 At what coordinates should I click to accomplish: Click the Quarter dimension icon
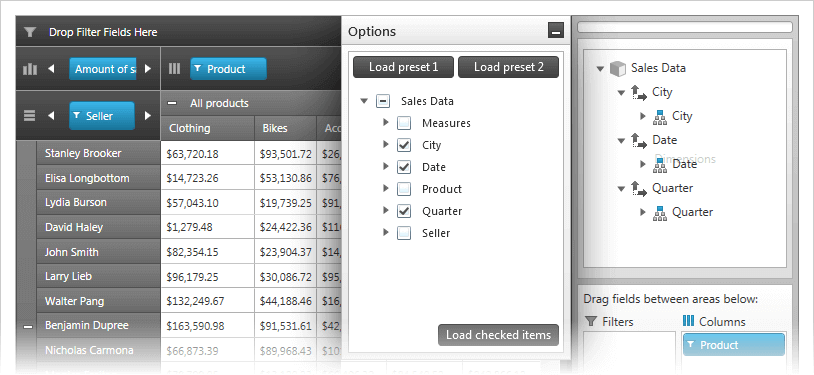640,189
